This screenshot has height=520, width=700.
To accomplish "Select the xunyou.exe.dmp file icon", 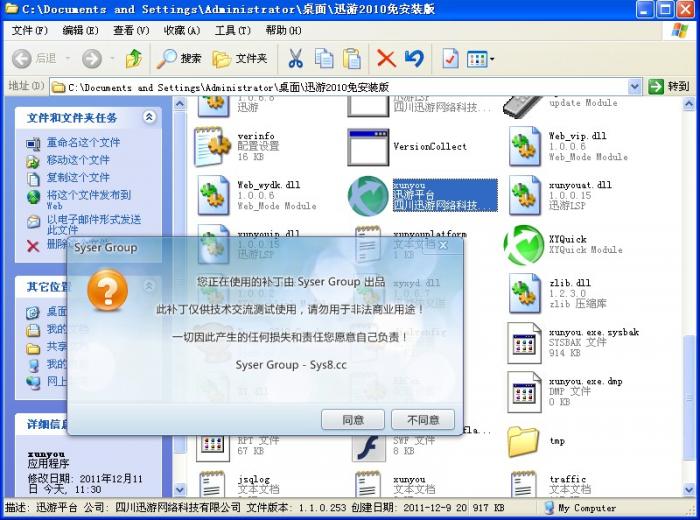I will point(524,392).
